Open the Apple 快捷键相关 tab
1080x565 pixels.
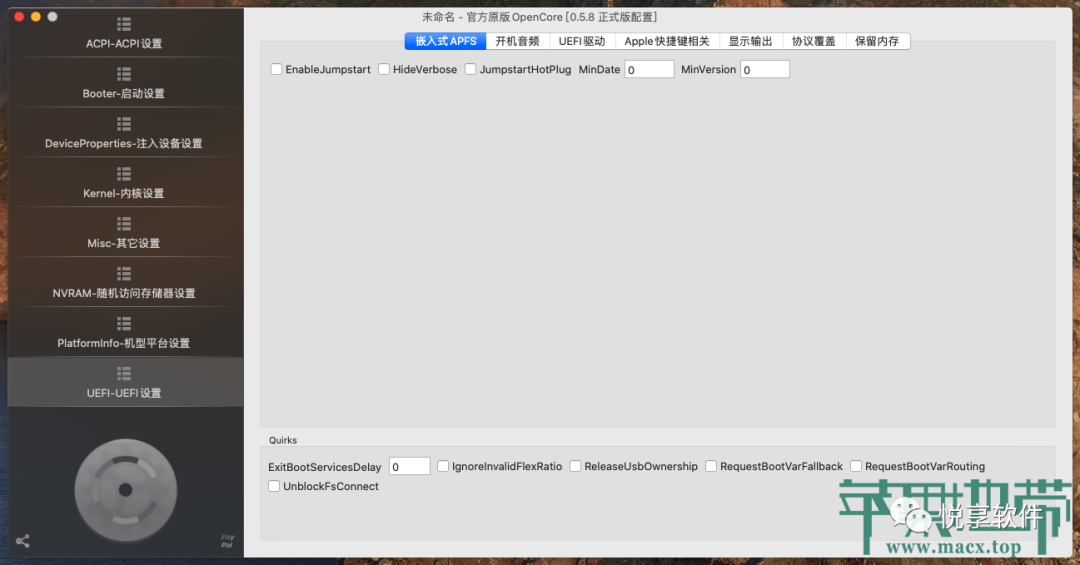pyautogui.click(x=667, y=41)
